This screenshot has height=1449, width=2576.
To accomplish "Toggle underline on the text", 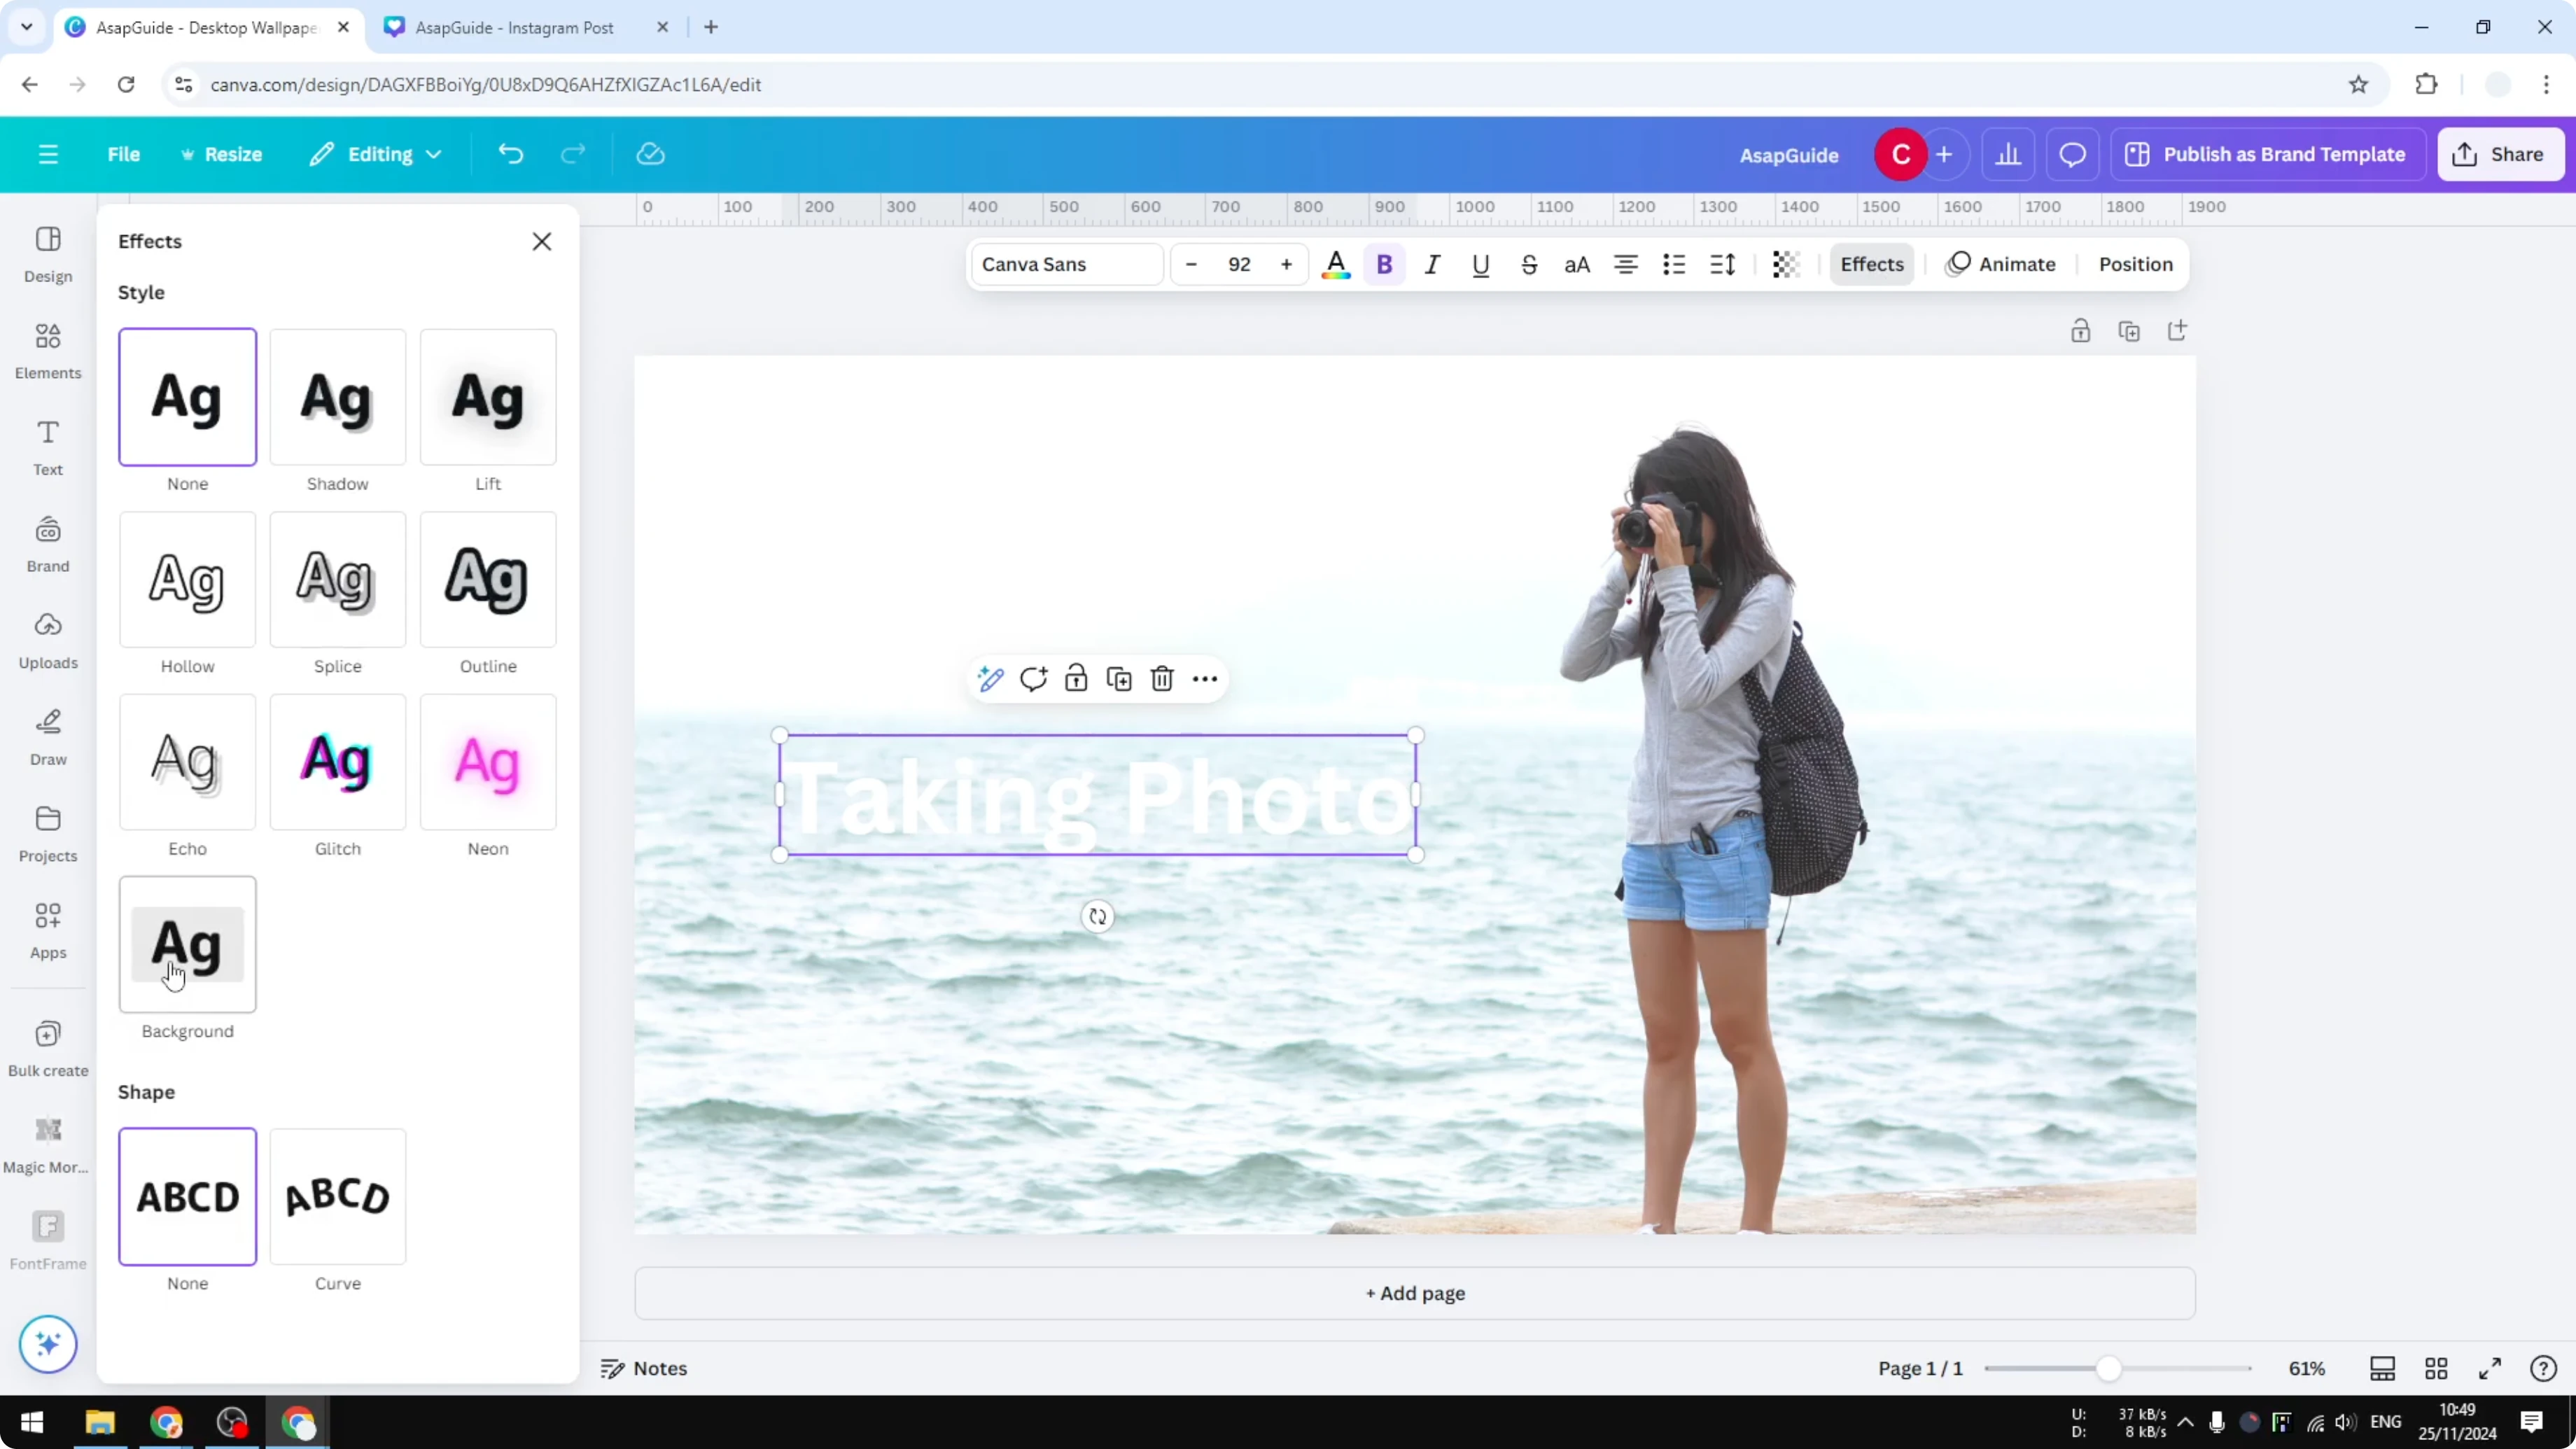I will tap(1481, 264).
